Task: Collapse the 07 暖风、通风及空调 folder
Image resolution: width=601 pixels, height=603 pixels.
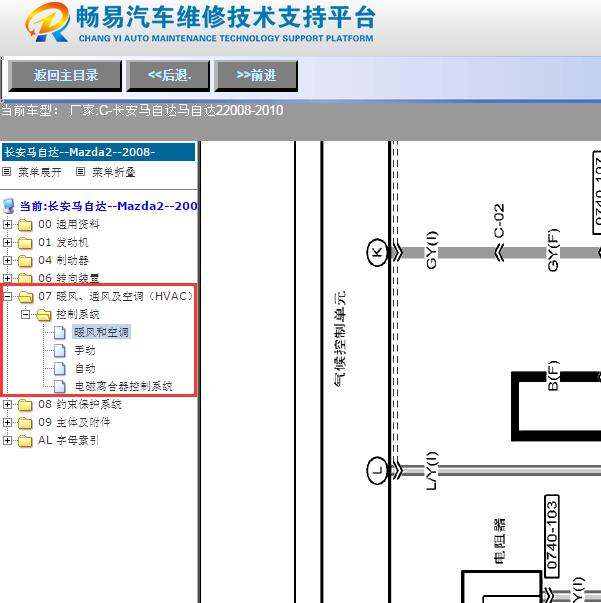Action: click(7, 296)
